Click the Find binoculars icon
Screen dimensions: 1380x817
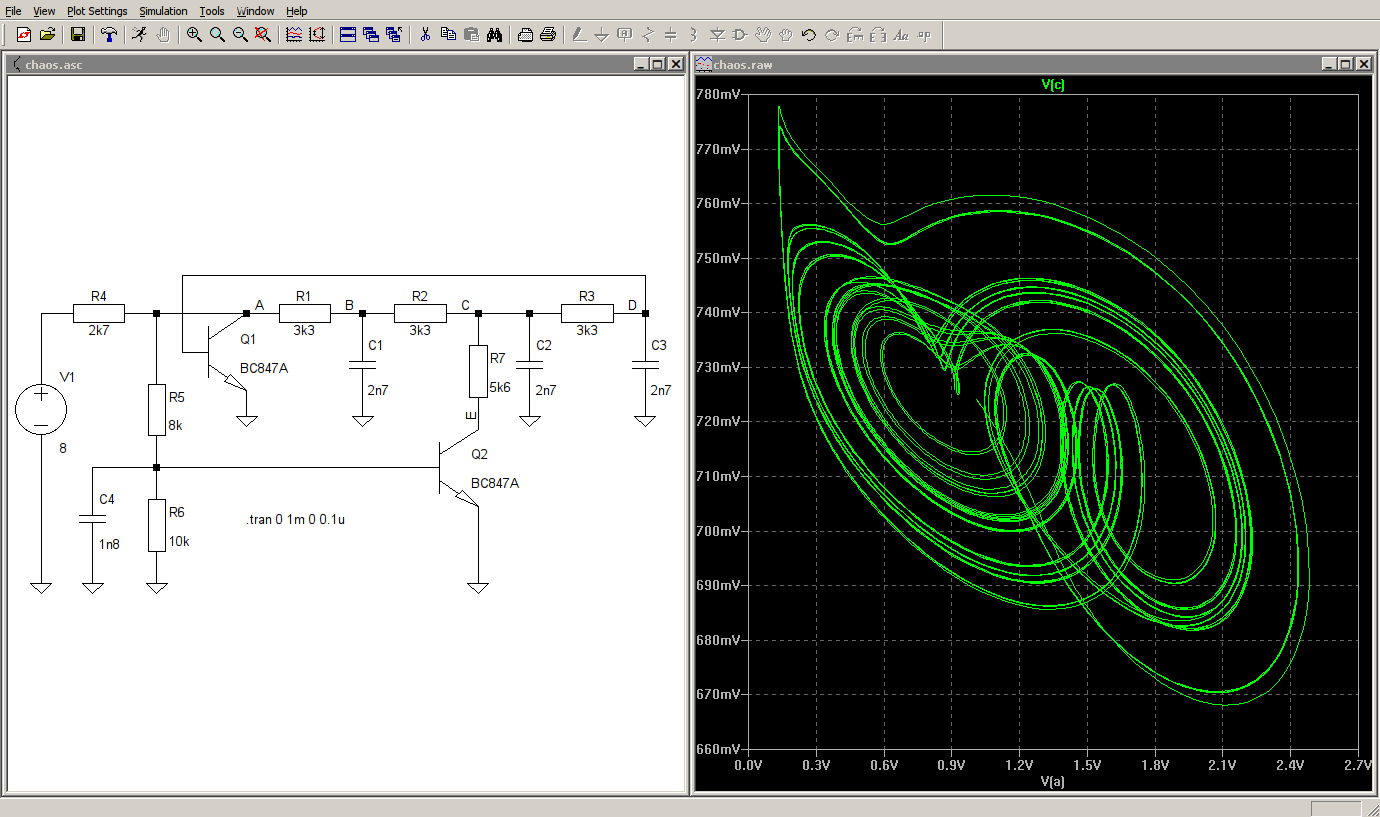[494, 34]
